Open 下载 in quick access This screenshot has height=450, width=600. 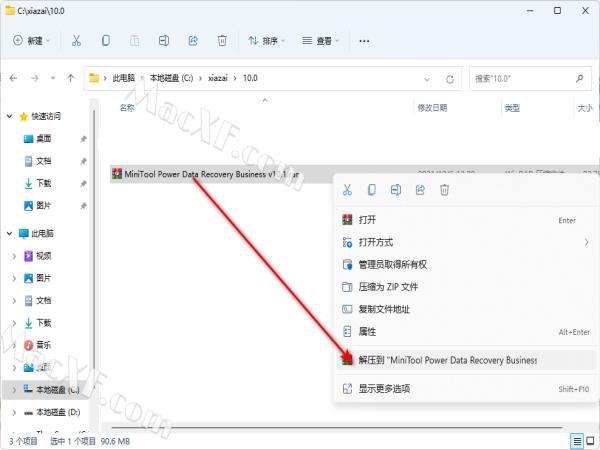tap(43, 183)
